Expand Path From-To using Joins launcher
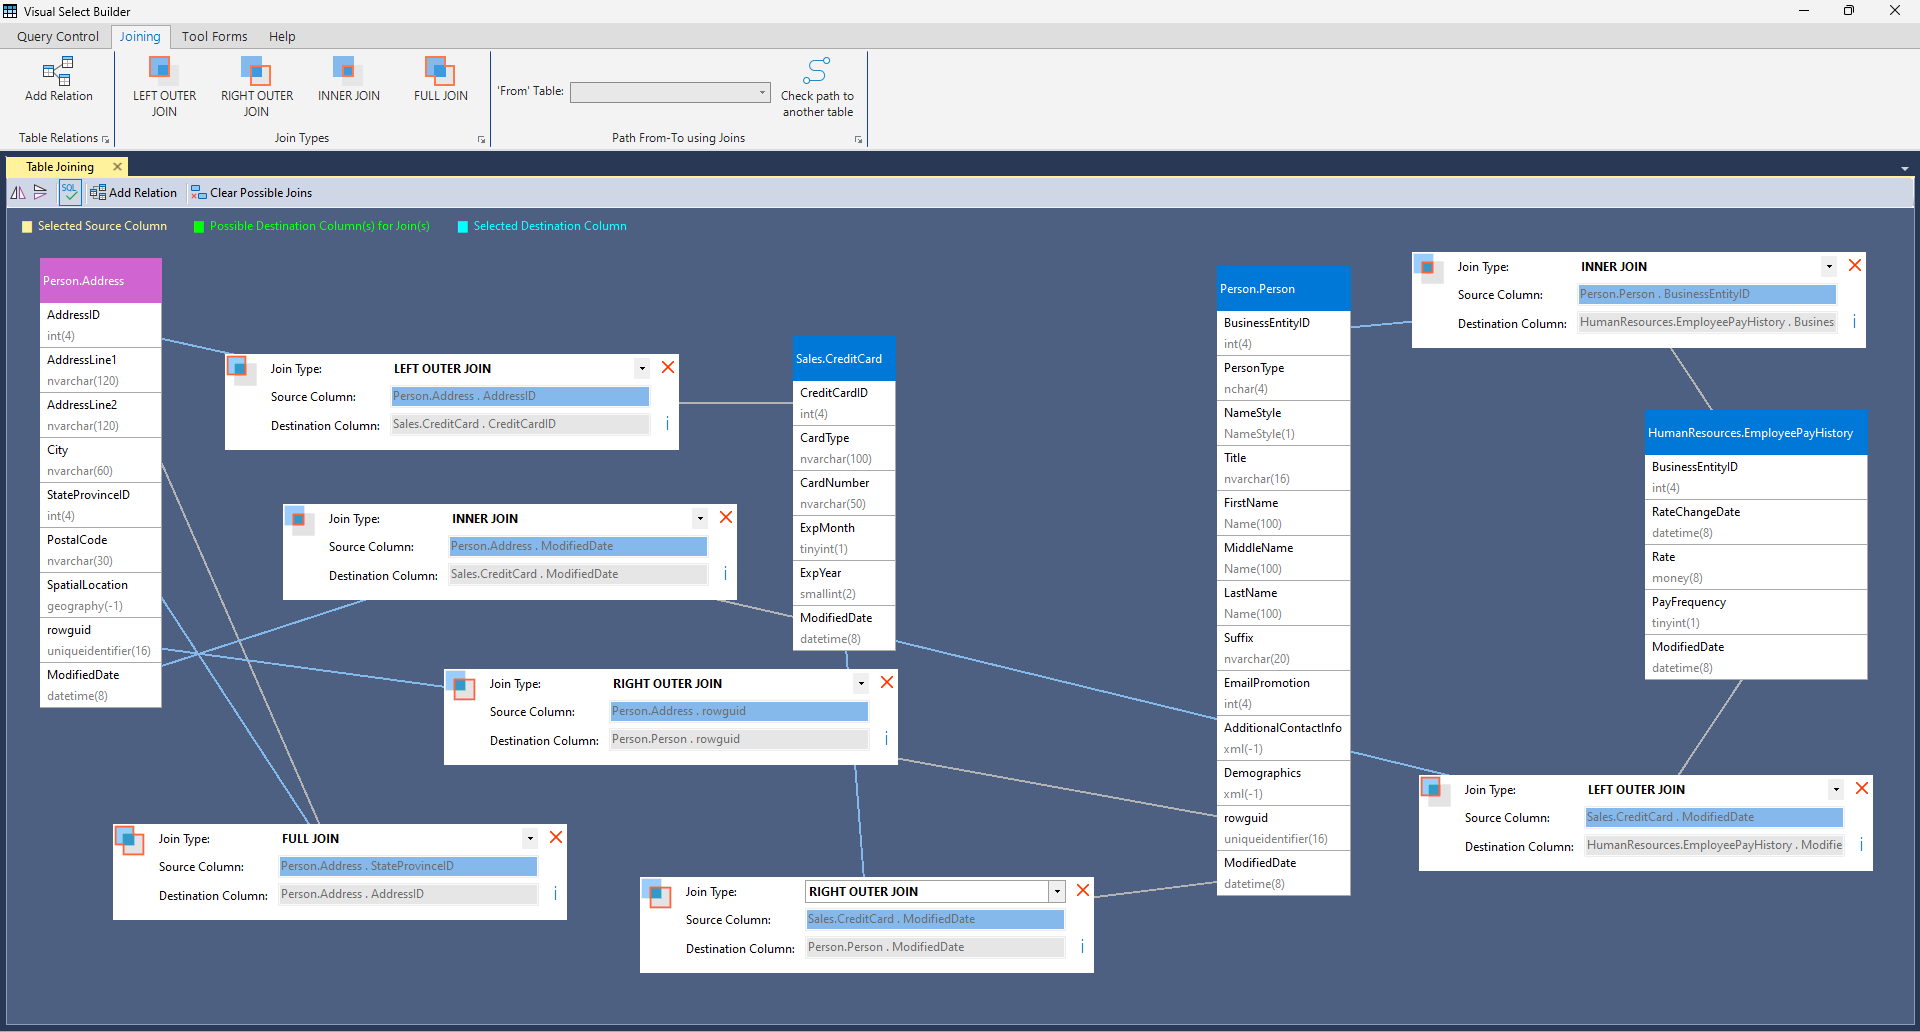 pos(858,139)
